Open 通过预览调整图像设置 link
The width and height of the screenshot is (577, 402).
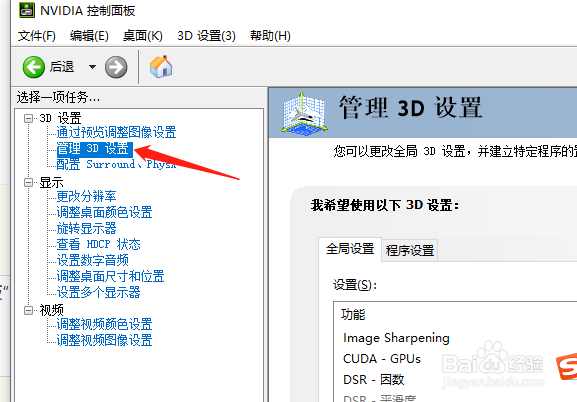[116, 132]
